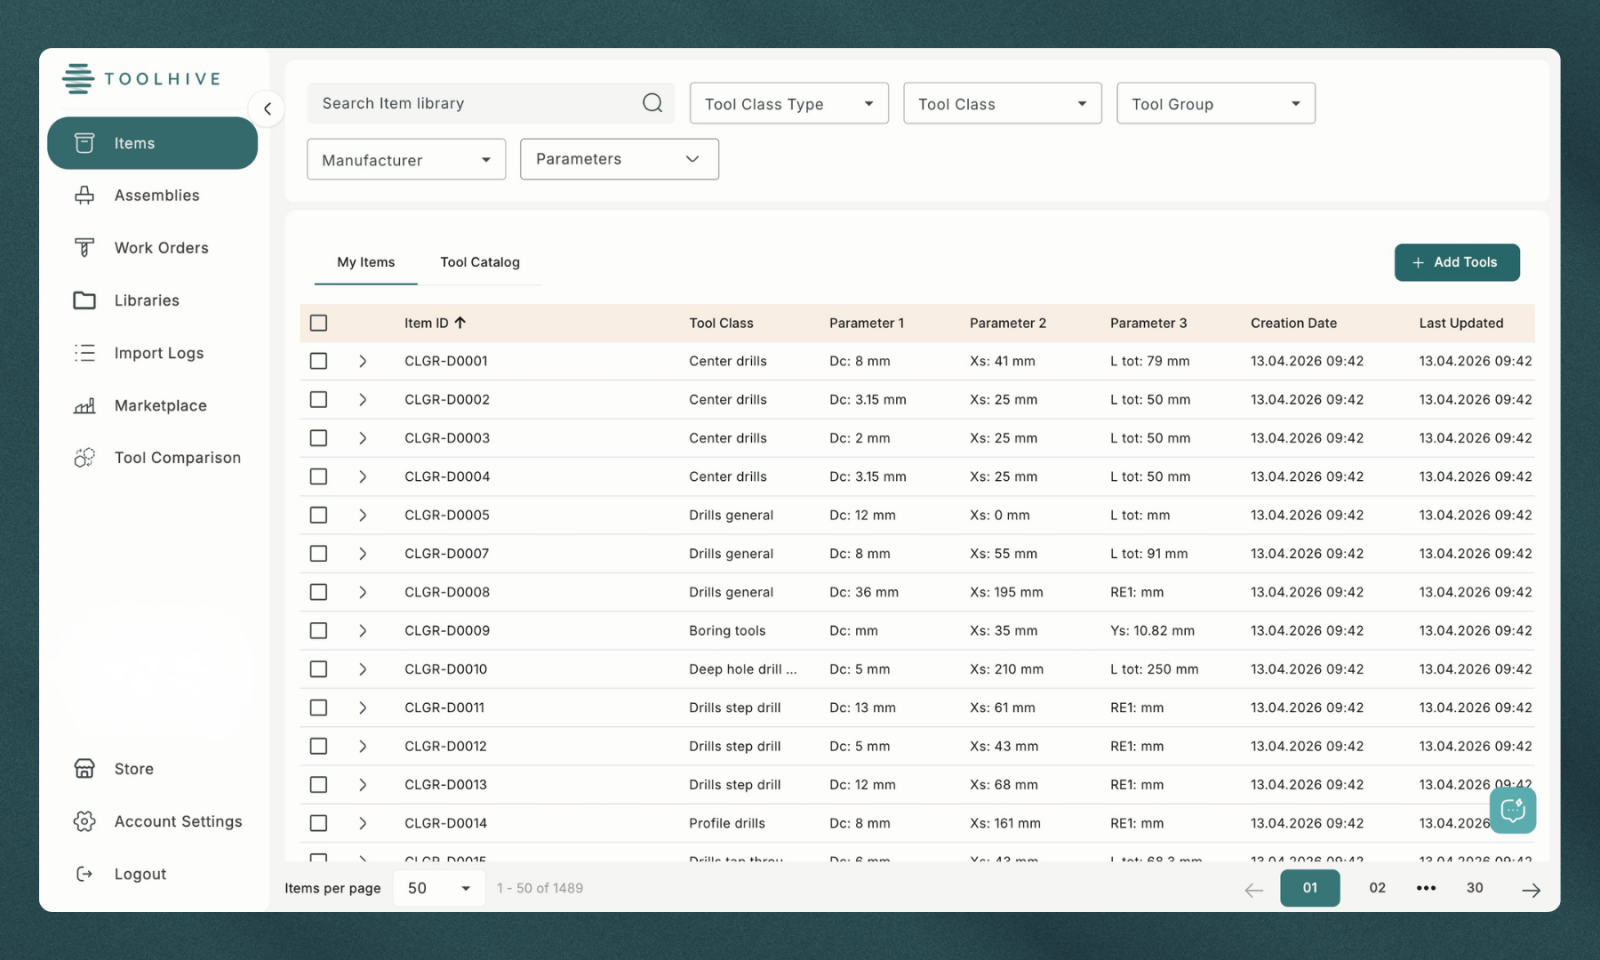Screen dimensions: 1600x960
Task: Check the box for CLGR-D0001
Action: pyautogui.click(x=318, y=361)
